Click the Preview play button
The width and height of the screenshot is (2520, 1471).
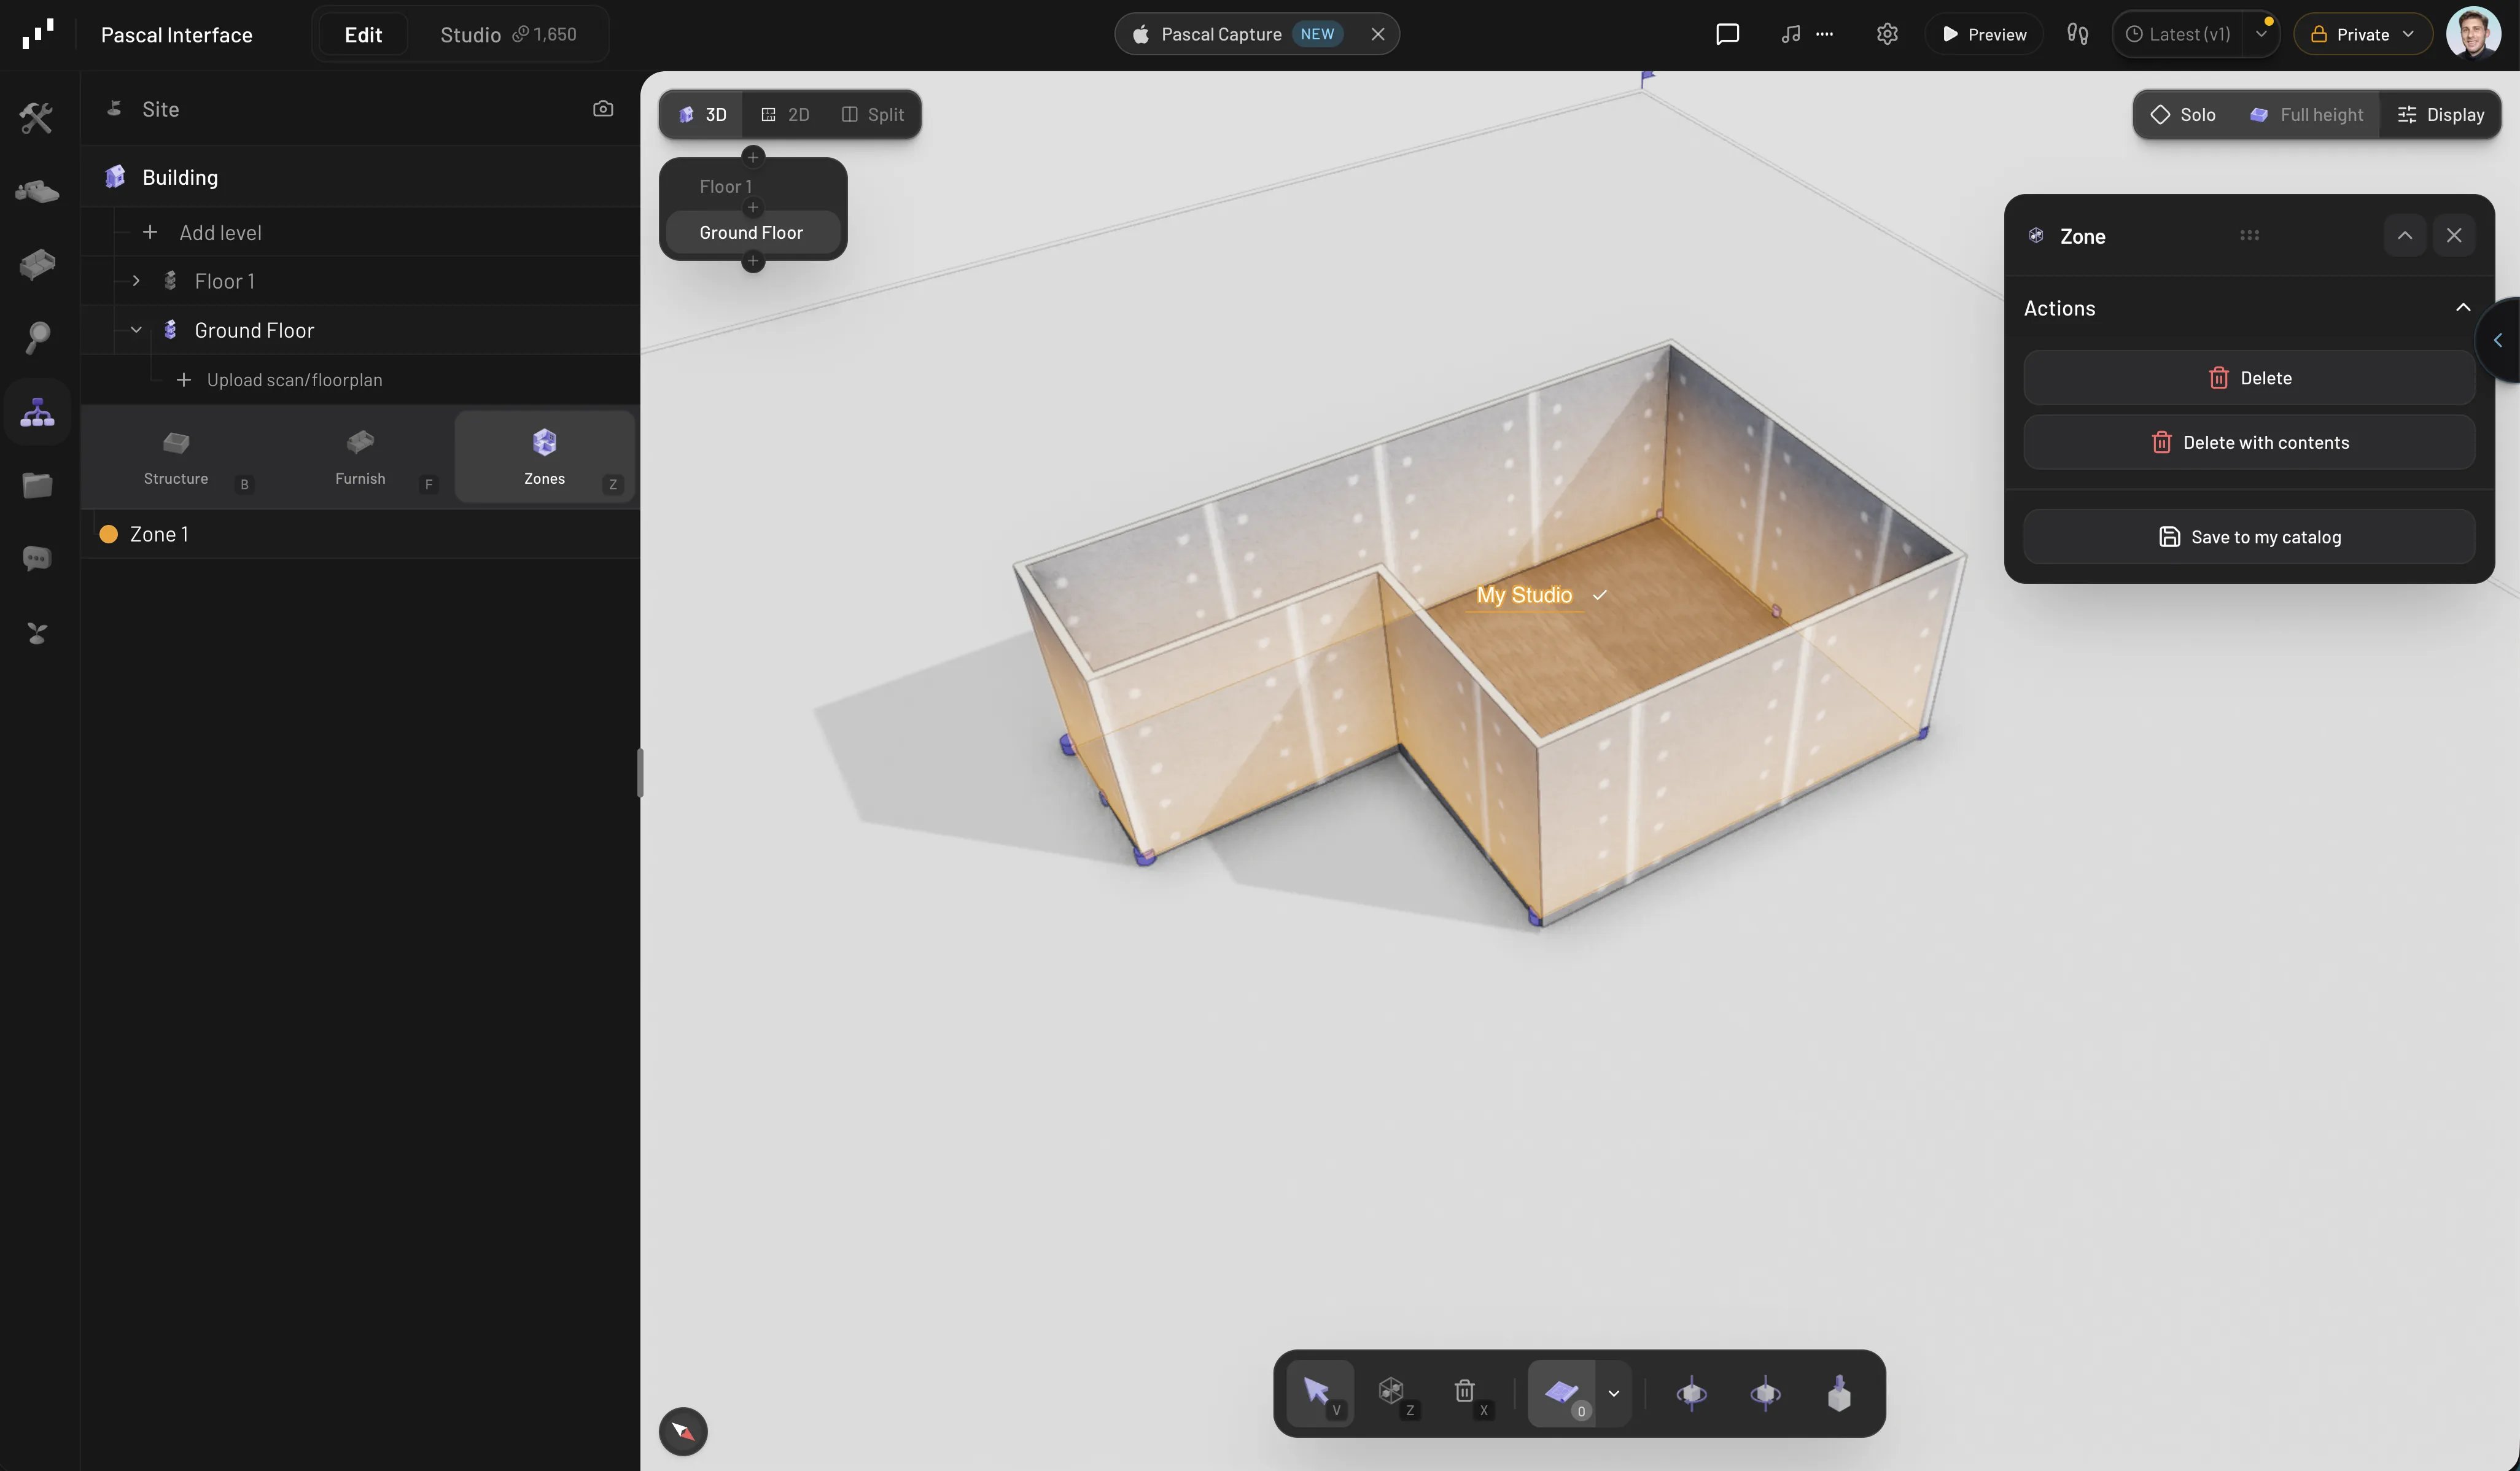[1984, 34]
